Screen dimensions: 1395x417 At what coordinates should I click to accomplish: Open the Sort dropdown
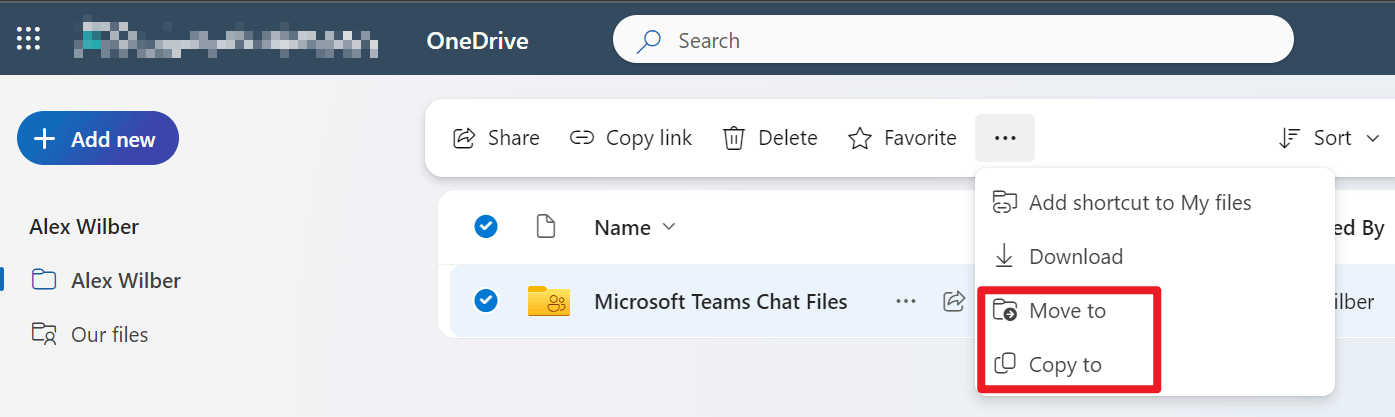(x=1329, y=138)
